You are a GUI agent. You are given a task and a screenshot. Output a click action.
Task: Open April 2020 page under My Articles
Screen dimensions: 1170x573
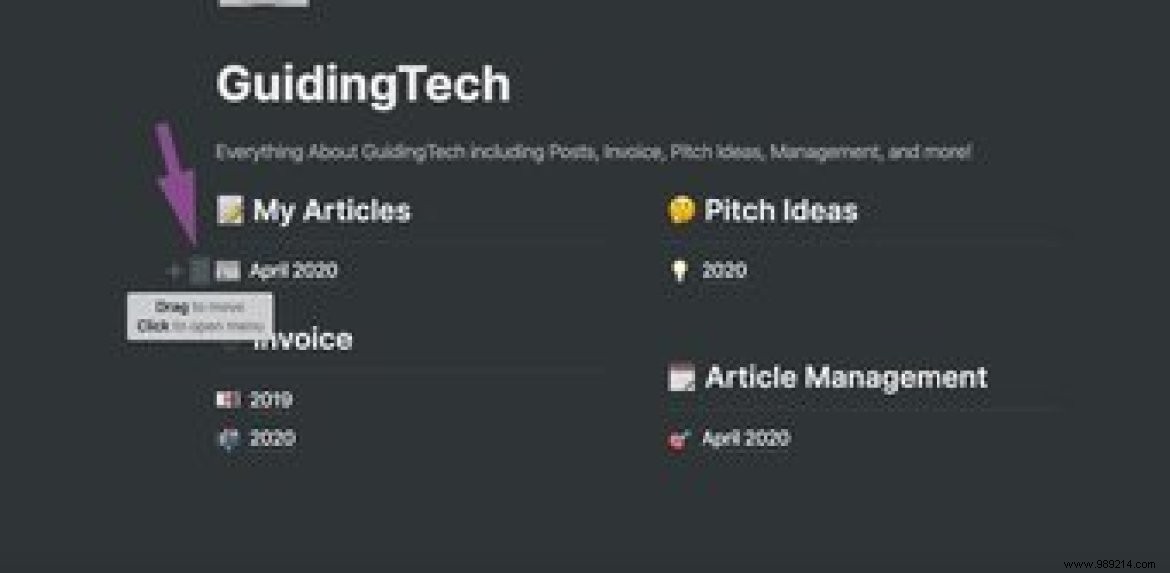point(293,270)
